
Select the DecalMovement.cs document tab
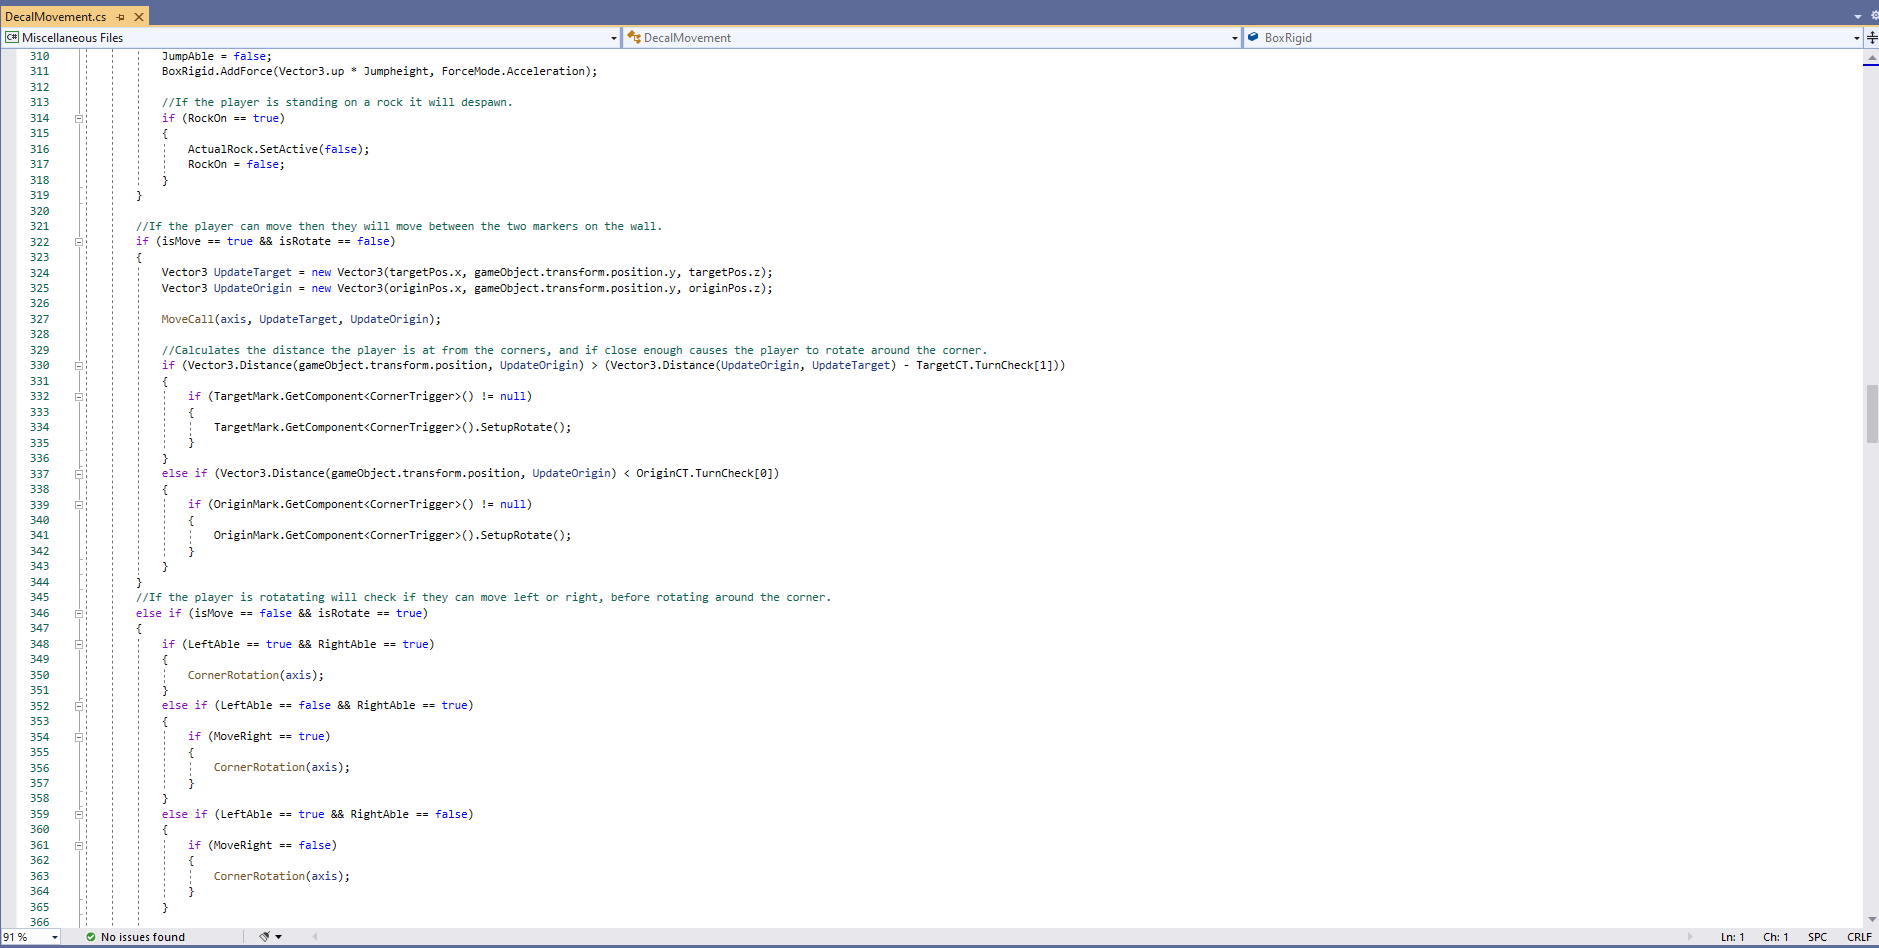[x=56, y=17]
